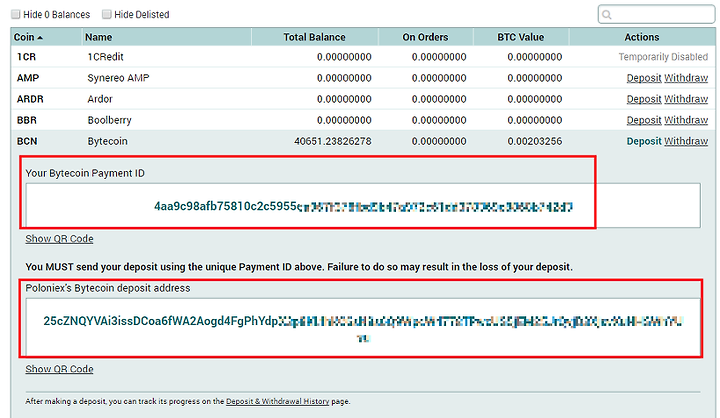
Task: Click the Your Bytecoin Payment ID label
Action: click(85, 173)
